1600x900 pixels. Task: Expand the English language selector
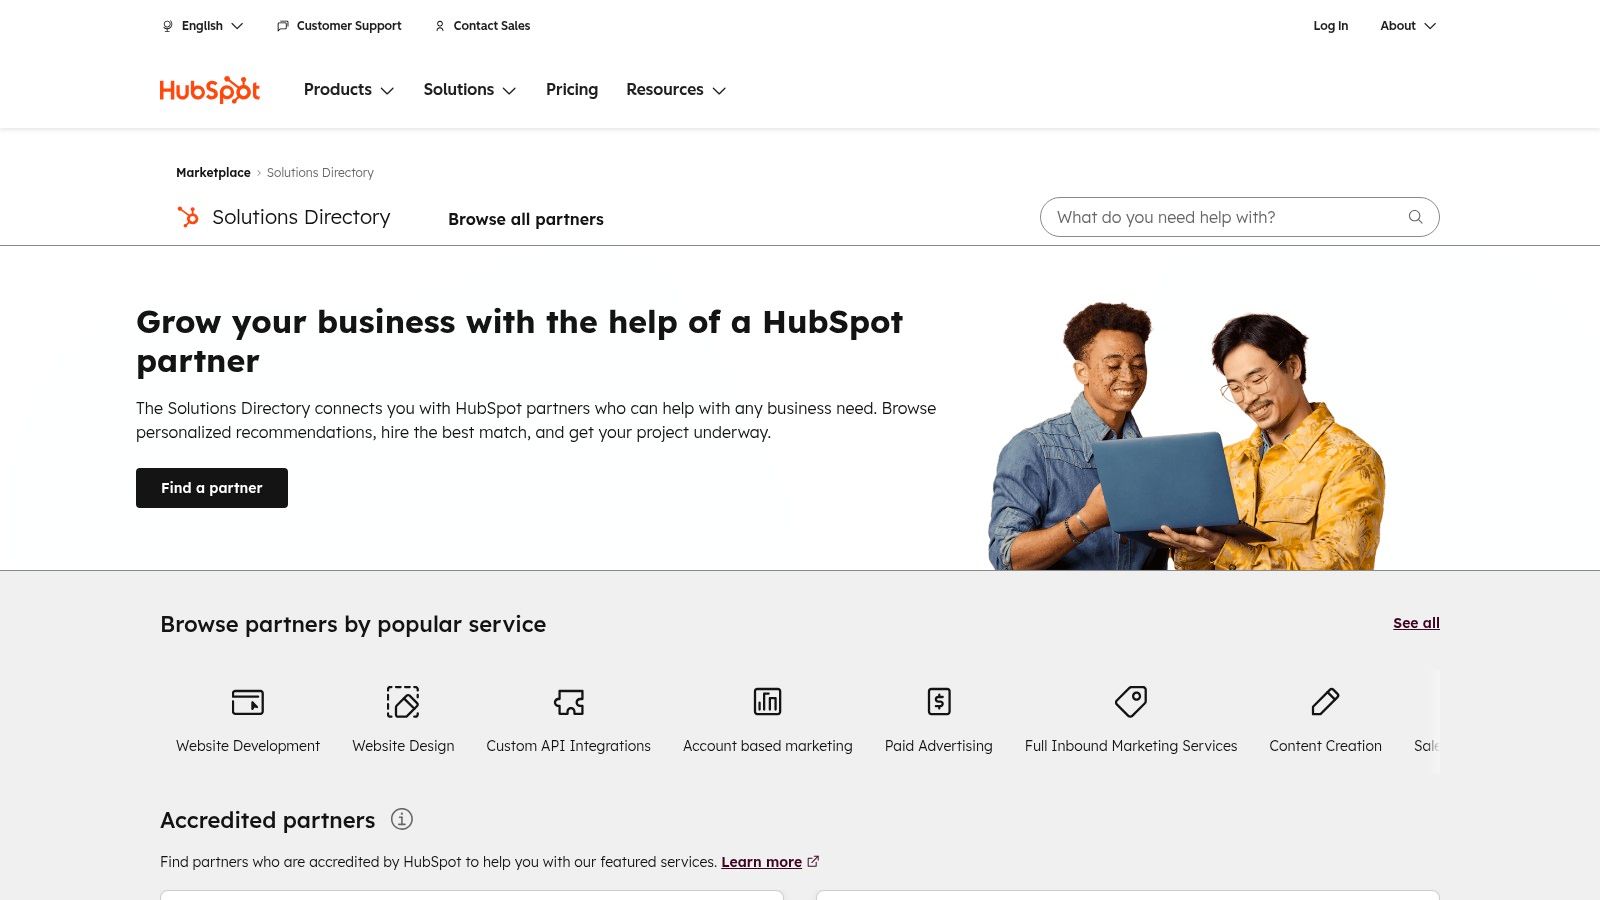tap(202, 25)
